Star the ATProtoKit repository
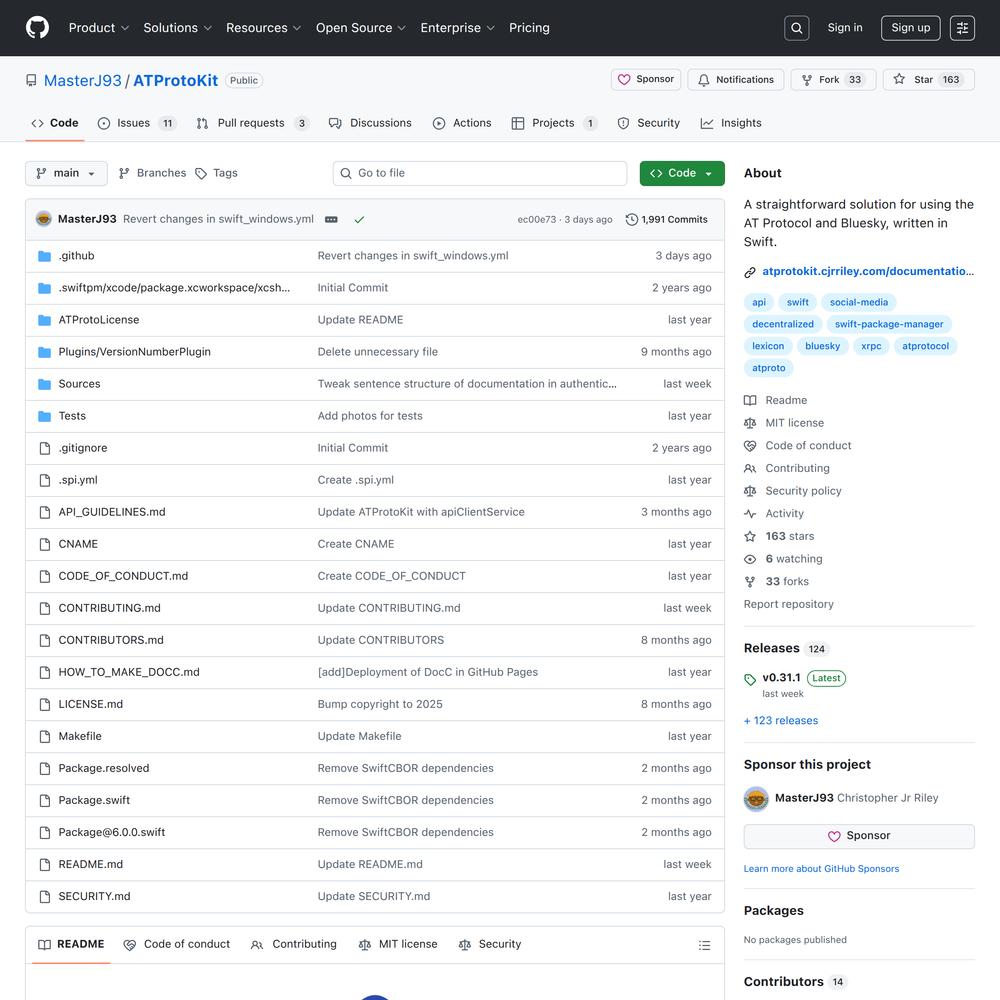This screenshot has height=1000, width=1000. [x=929, y=80]
